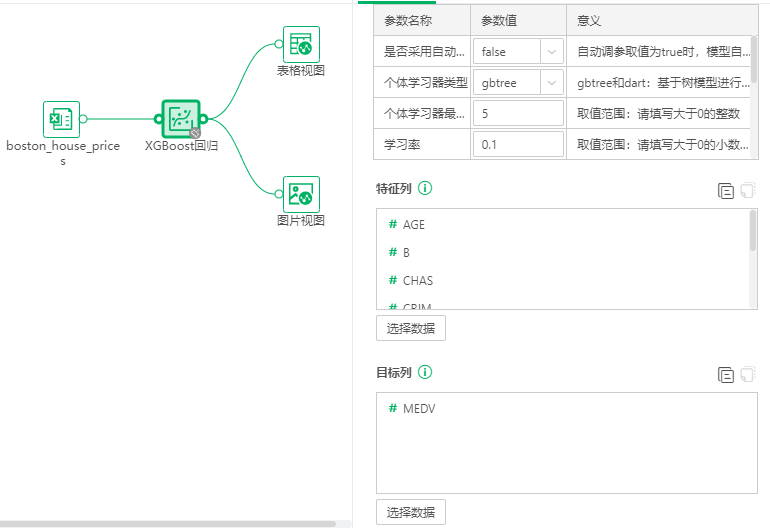This screenshot has height=528, width=770.
Task: Click the 表格视图 node icon
Action: pos(301,44)
